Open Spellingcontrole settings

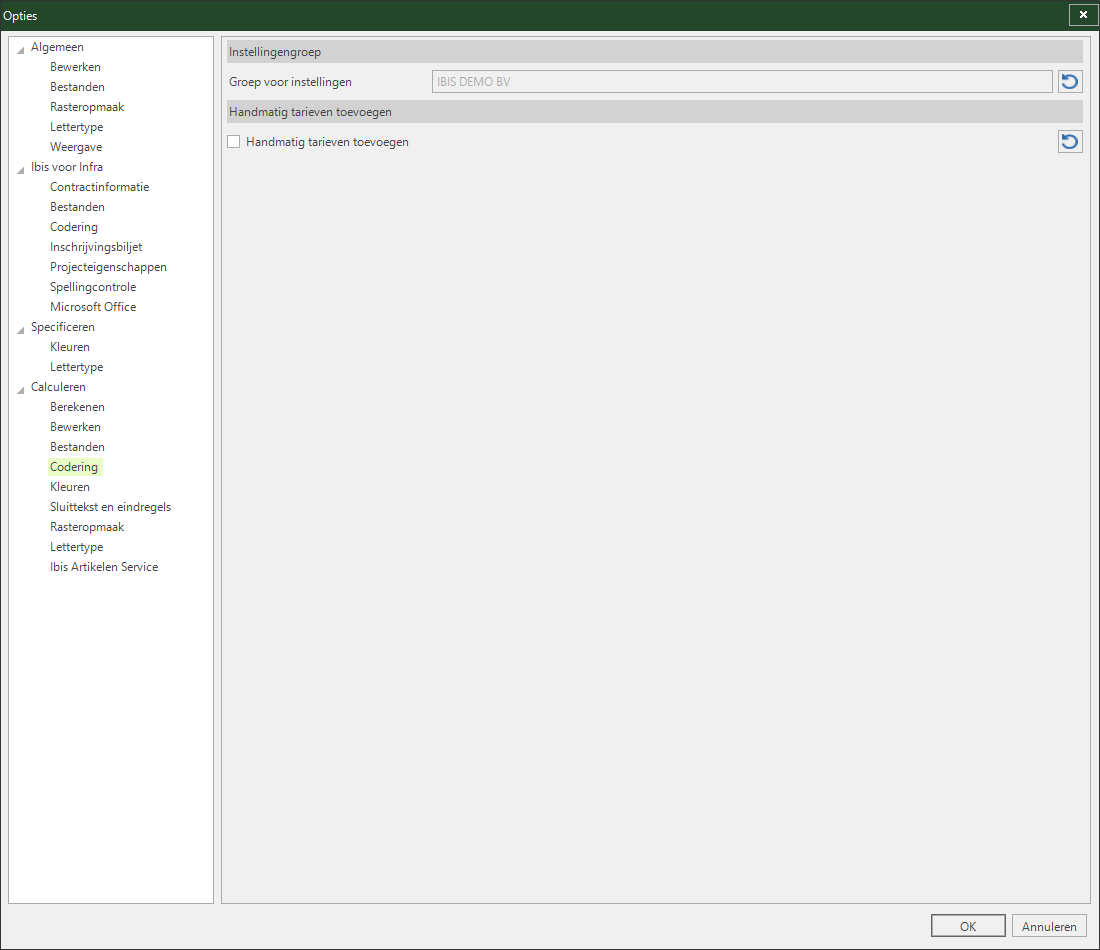(x=93, y=287)
